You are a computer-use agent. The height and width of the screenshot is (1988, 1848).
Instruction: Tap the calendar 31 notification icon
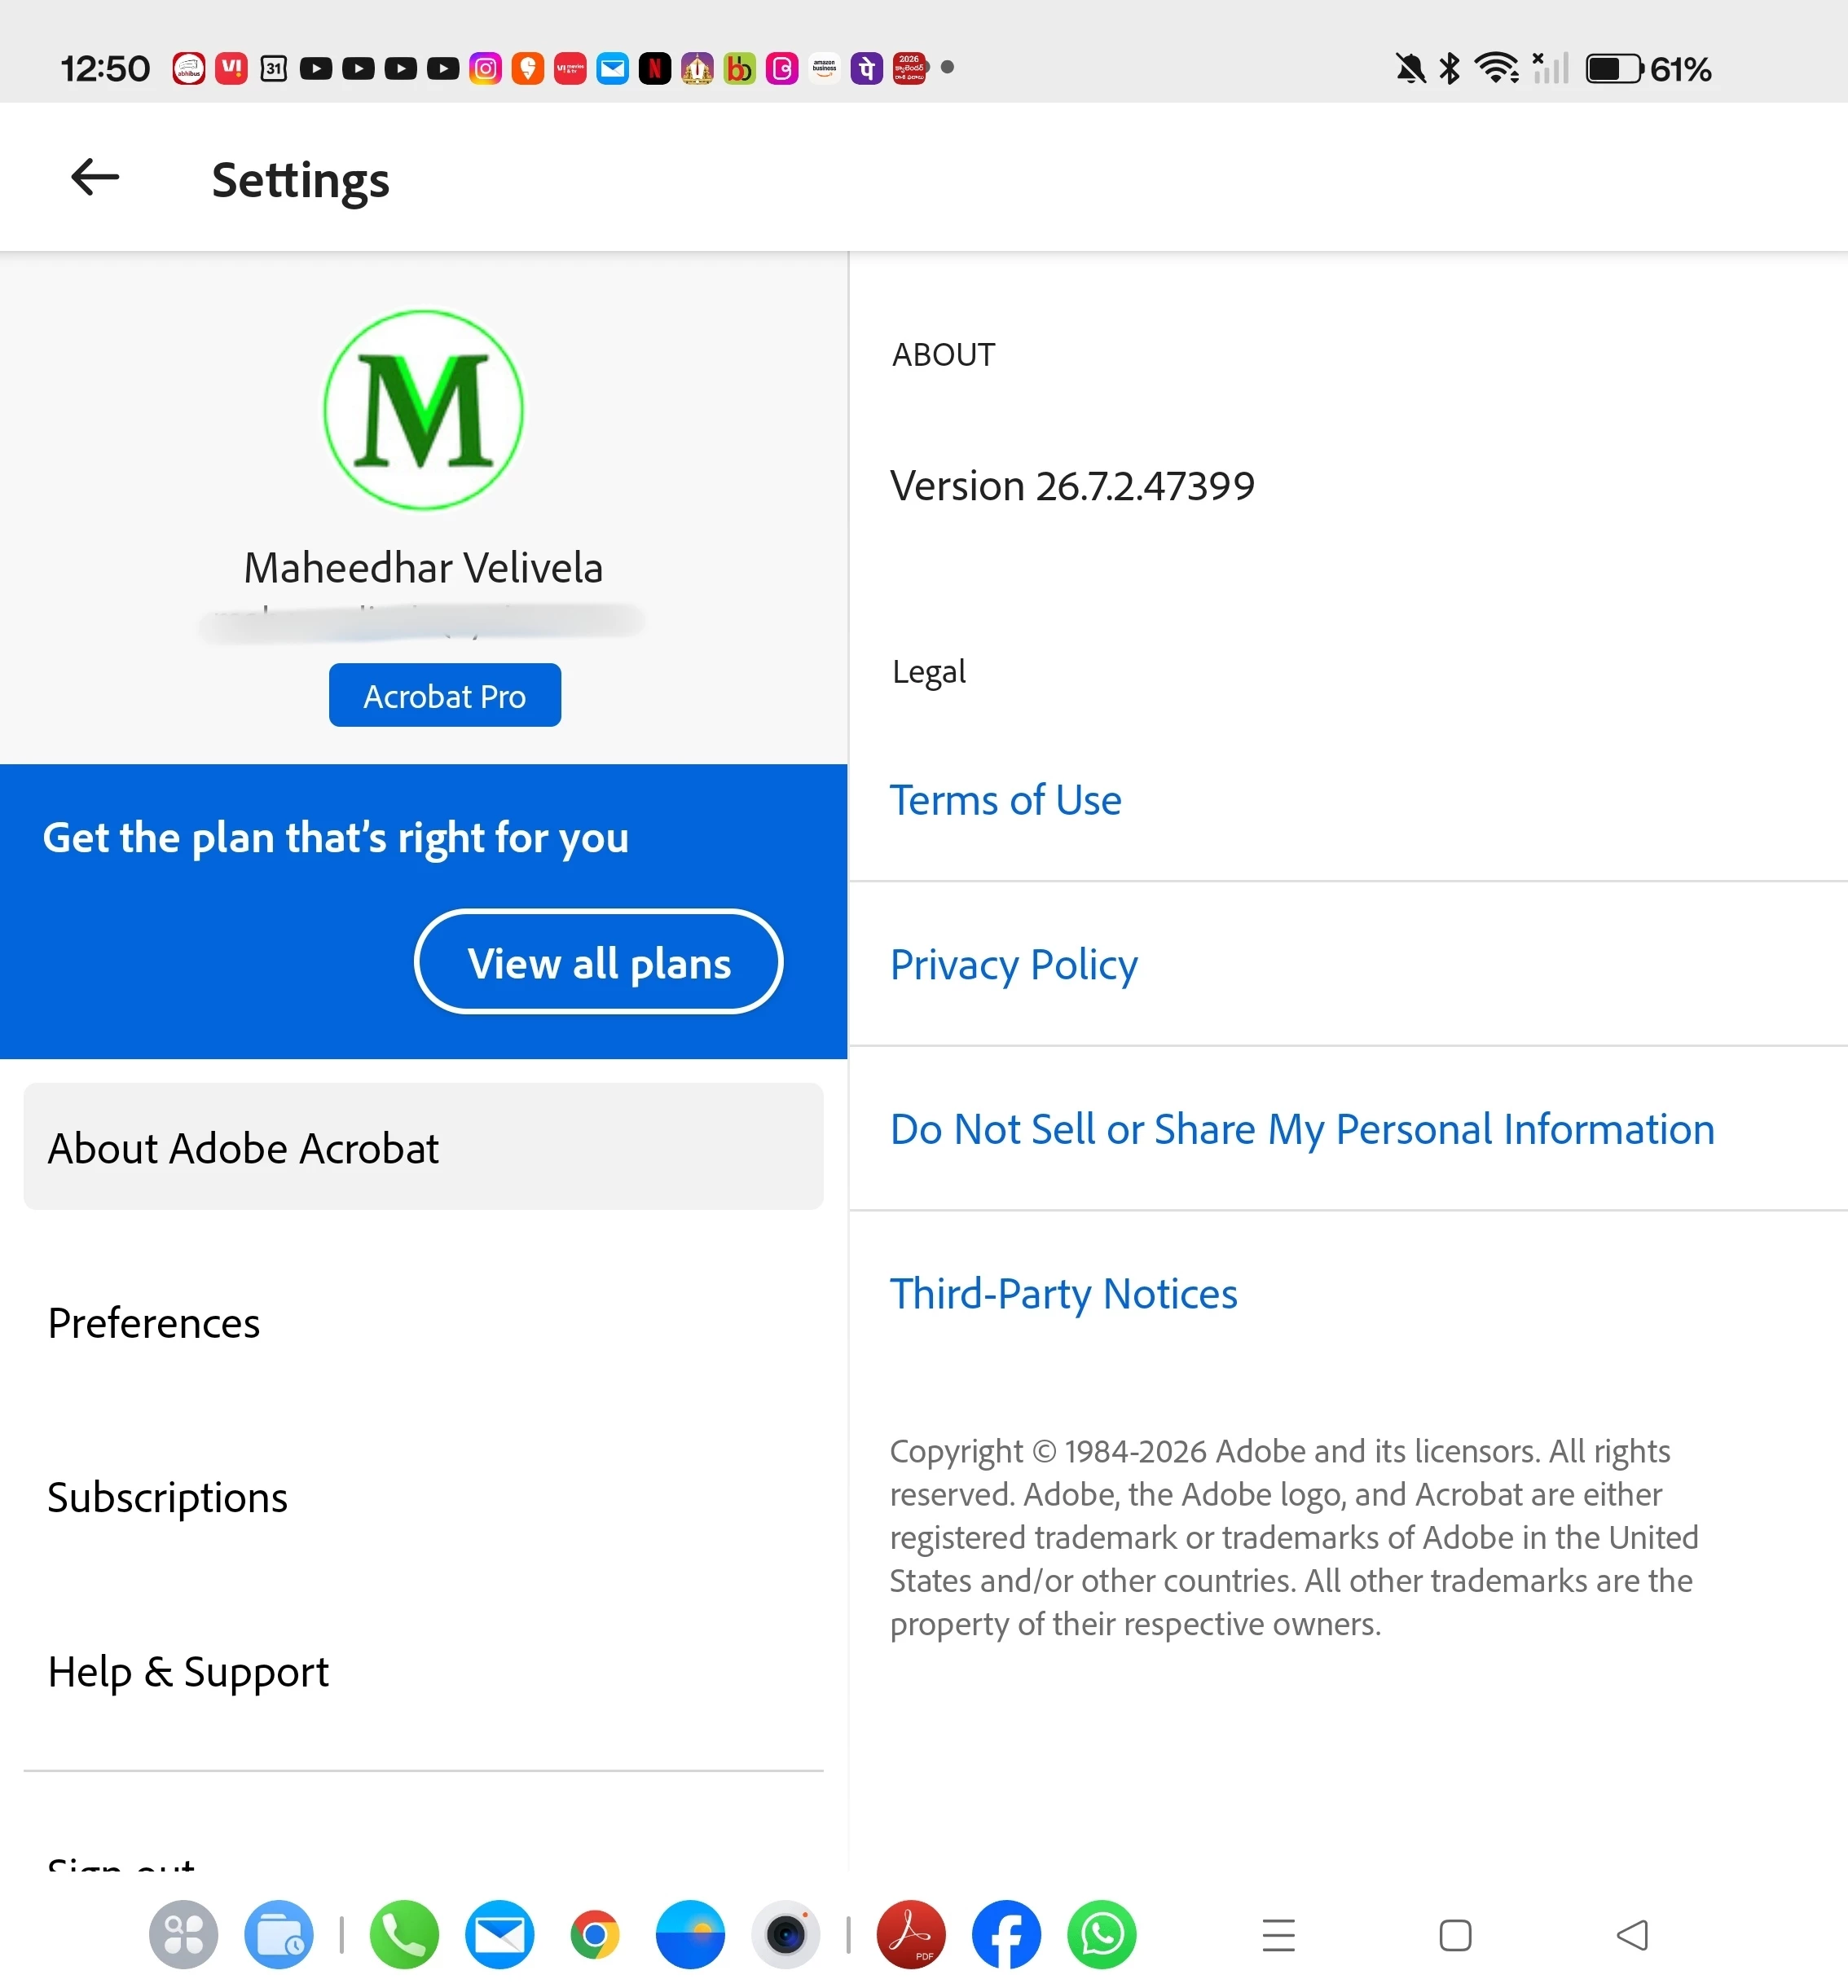(x=273, y=68)
